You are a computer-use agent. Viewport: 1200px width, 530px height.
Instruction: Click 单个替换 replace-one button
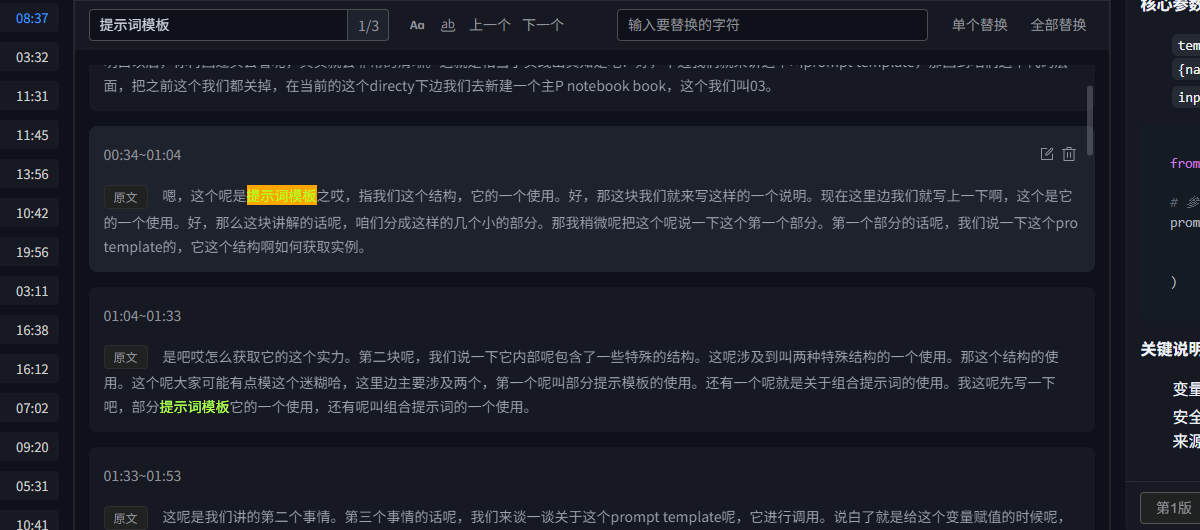[980, 25]
